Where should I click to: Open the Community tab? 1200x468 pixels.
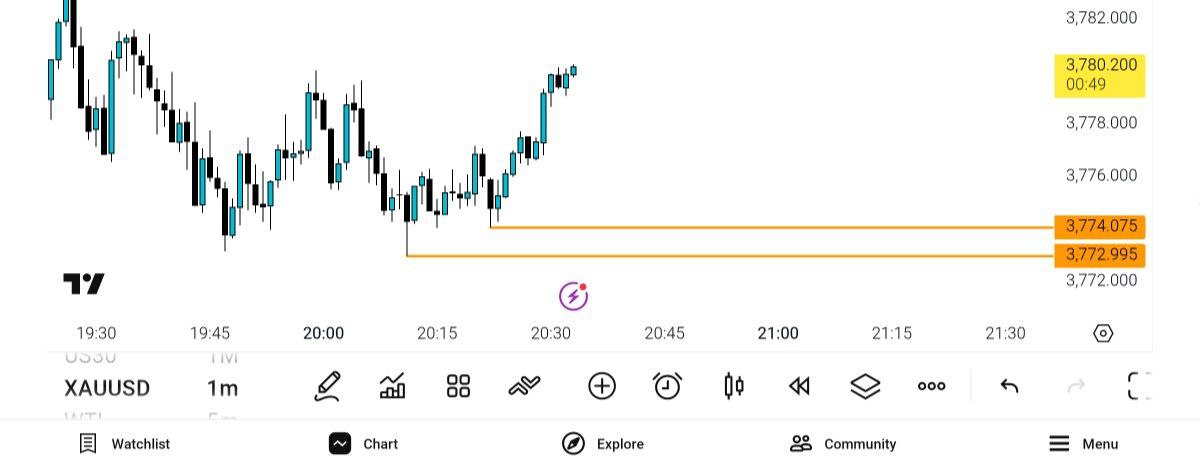843,444
